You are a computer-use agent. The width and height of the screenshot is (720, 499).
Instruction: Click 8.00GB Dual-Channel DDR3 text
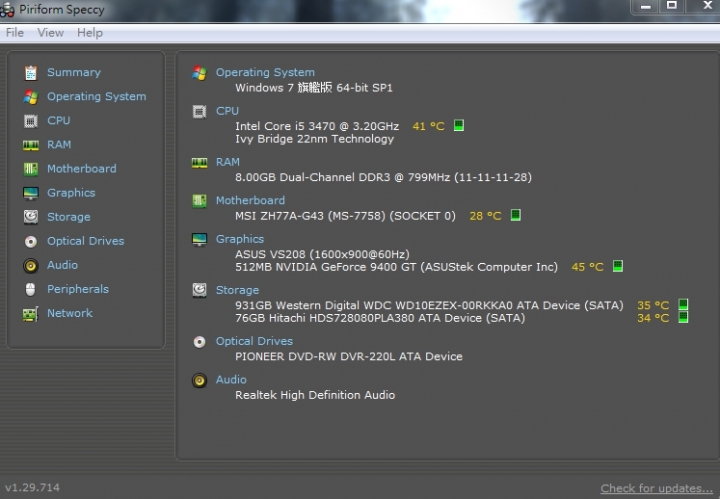click(383, 177)
